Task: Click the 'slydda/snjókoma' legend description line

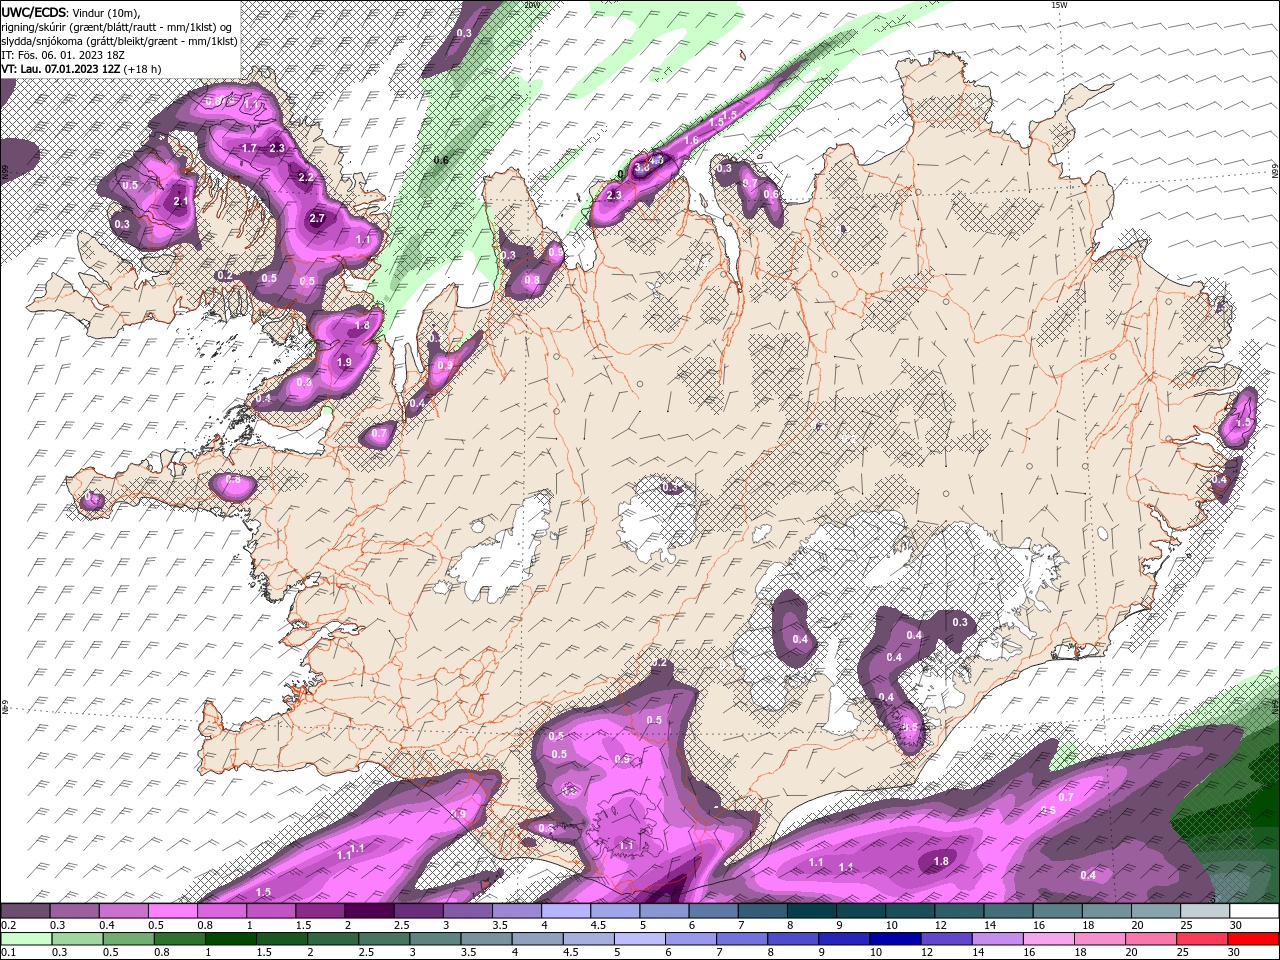Action: tap(119, 41)
